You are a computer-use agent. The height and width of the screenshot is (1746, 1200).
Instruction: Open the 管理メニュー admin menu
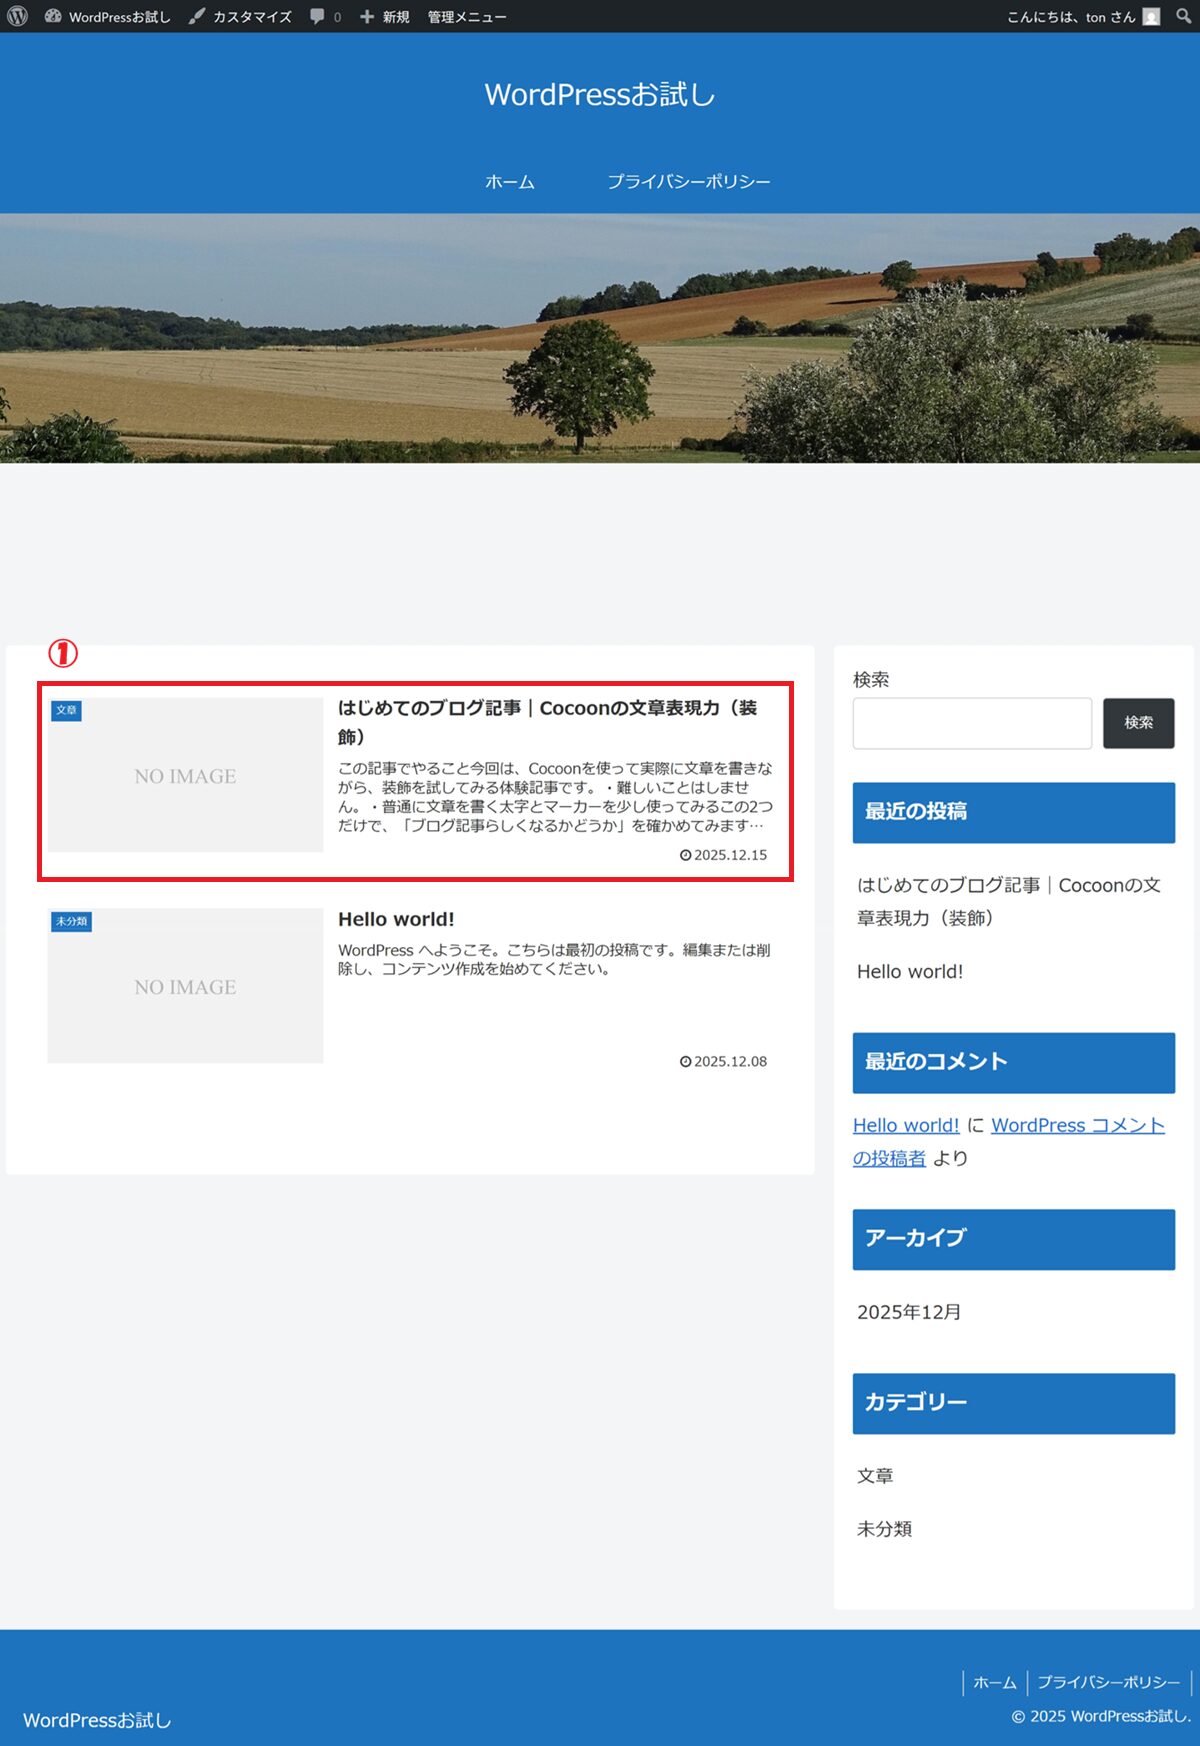click(x=466, y=17)
